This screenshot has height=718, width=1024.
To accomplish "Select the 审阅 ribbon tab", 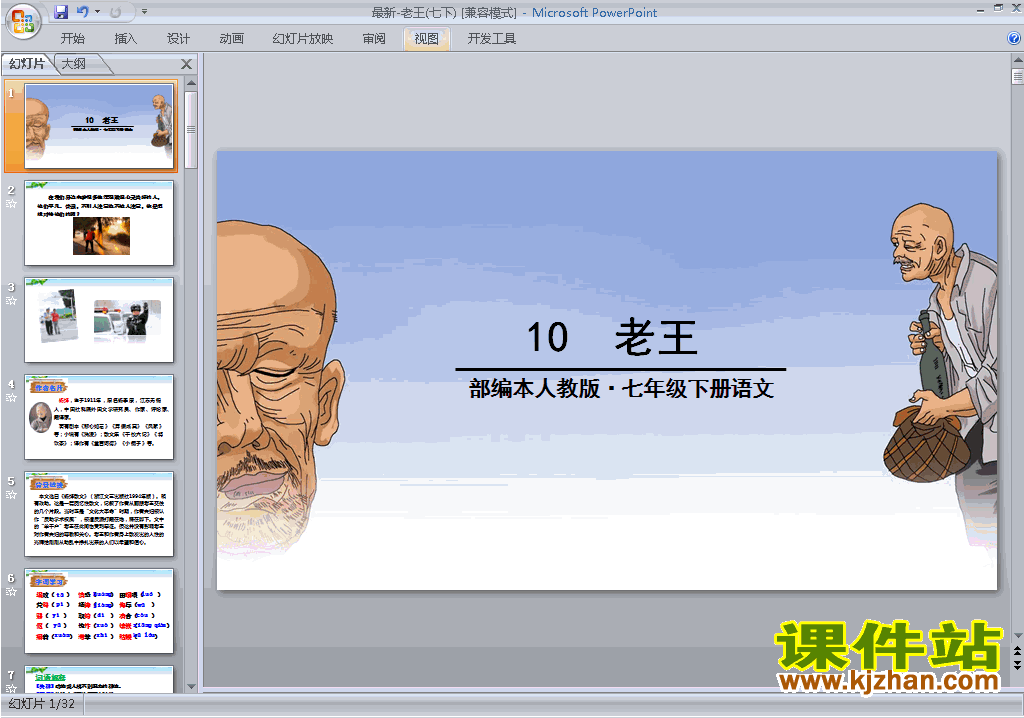I will coord(374,39).
